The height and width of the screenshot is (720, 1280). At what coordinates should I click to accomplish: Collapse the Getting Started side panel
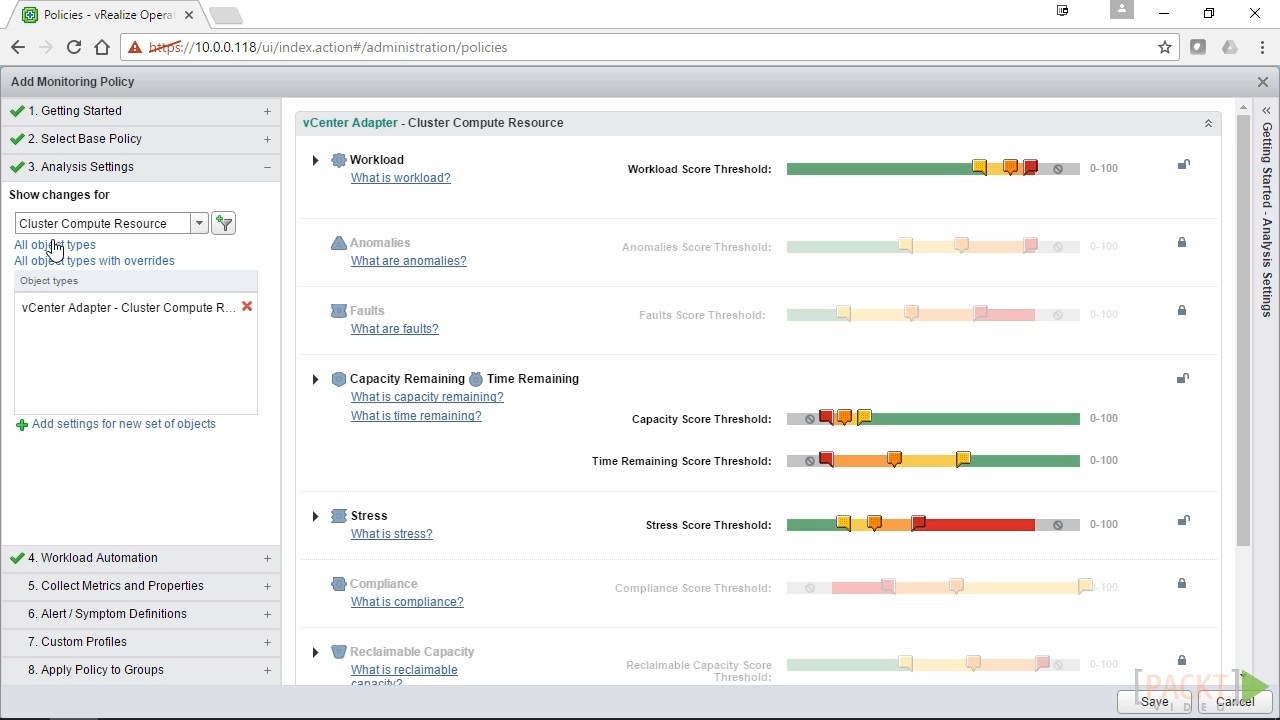(x=1266, y=110)
